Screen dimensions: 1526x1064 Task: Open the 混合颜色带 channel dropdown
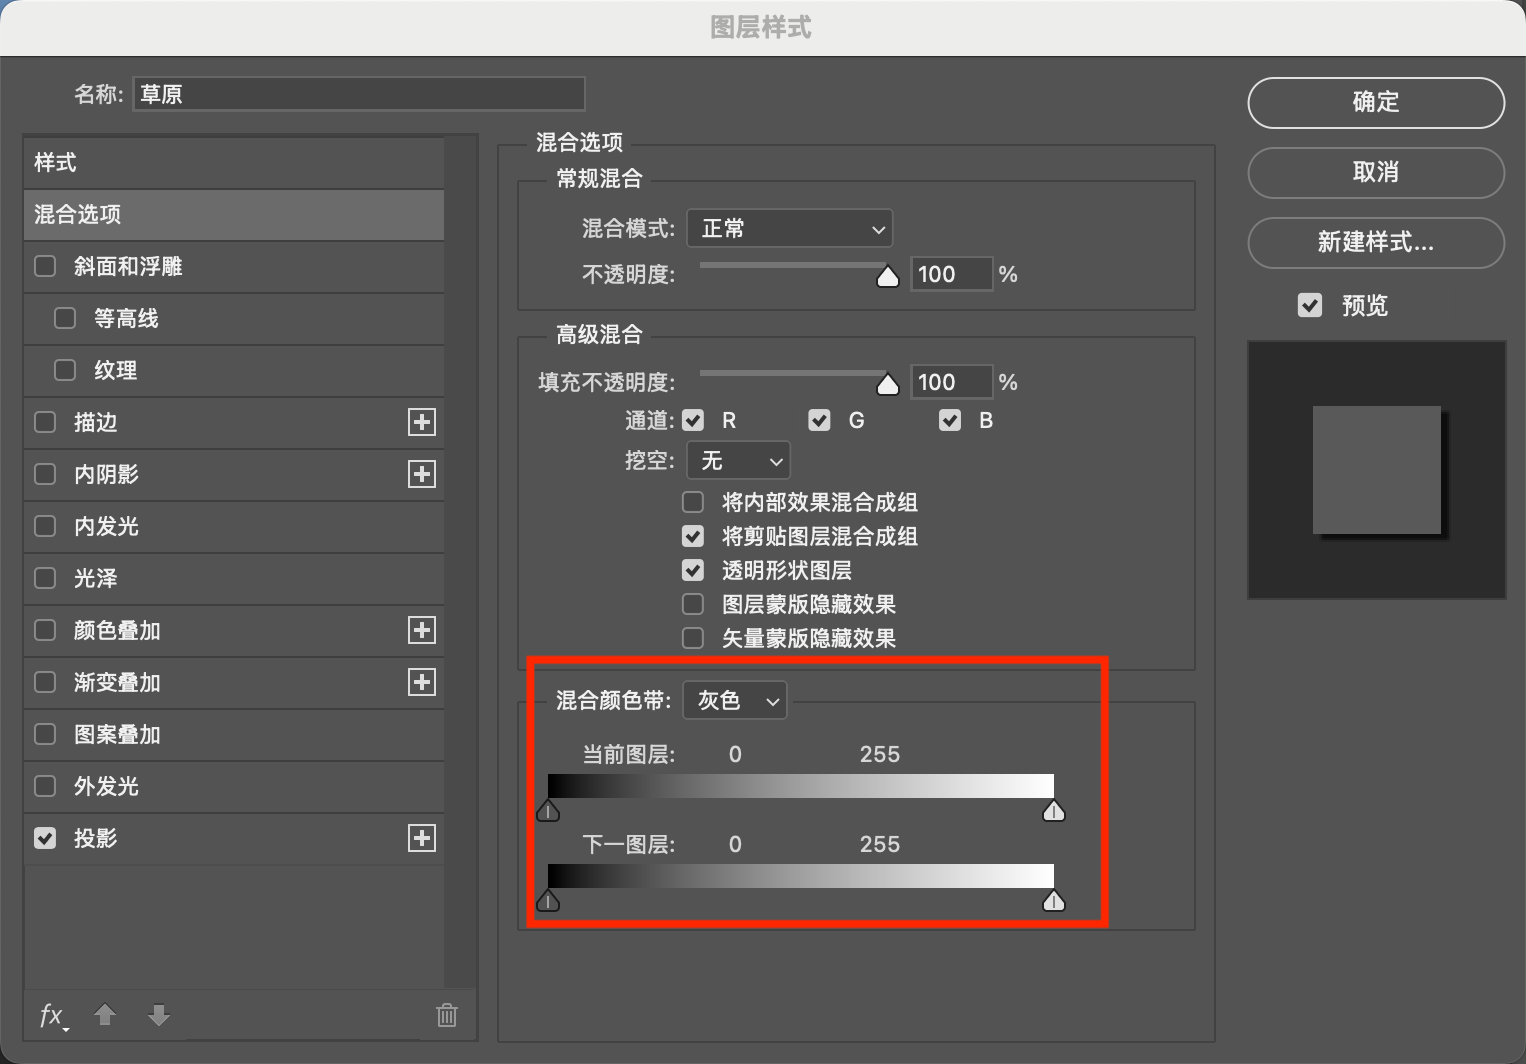735,701
